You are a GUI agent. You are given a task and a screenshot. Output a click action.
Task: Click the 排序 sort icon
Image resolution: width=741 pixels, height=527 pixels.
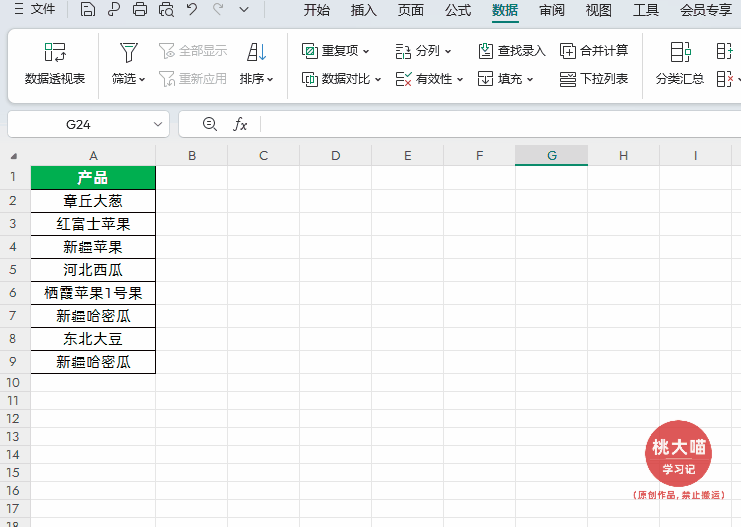click(x=257, y=52)
